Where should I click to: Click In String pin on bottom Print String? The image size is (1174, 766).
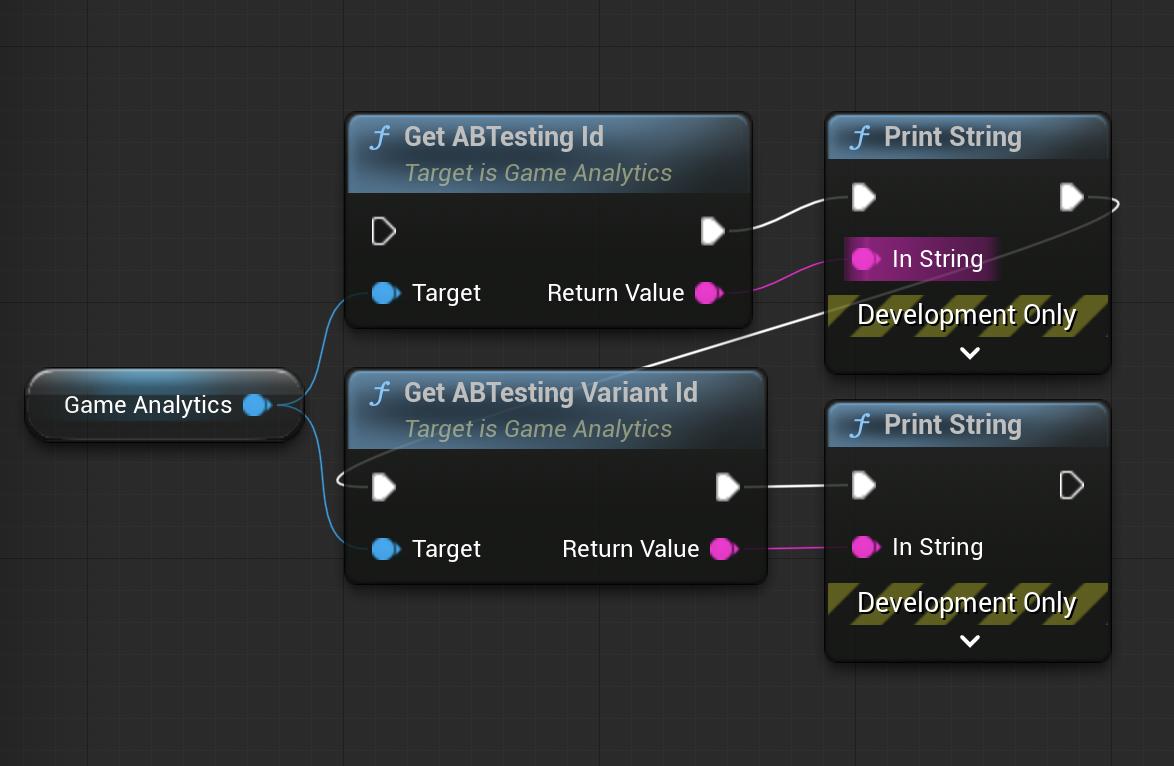864,547
